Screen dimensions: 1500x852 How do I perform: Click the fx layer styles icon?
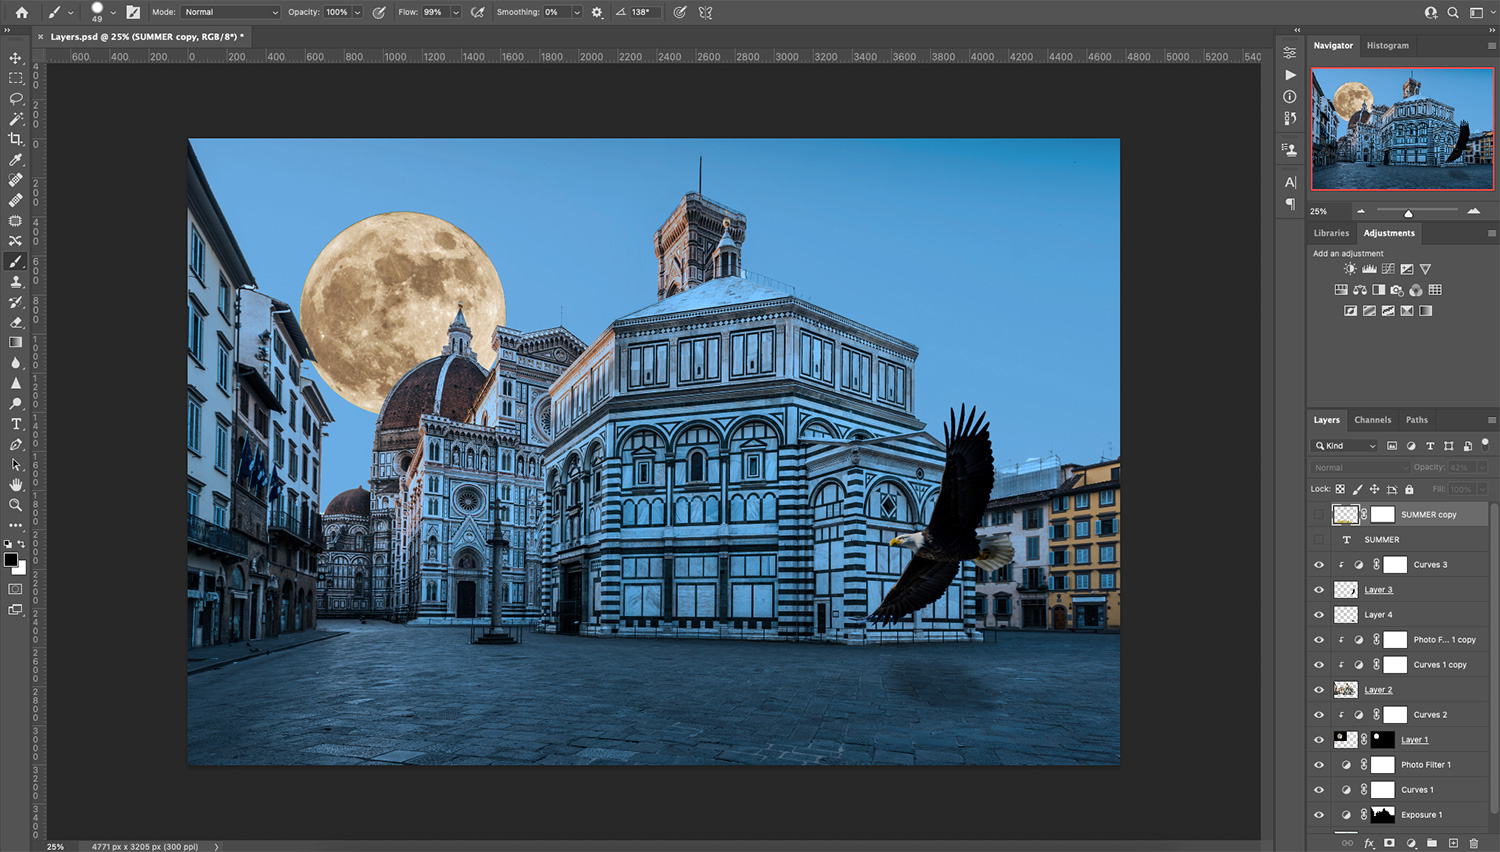[x=1369, y=843]
